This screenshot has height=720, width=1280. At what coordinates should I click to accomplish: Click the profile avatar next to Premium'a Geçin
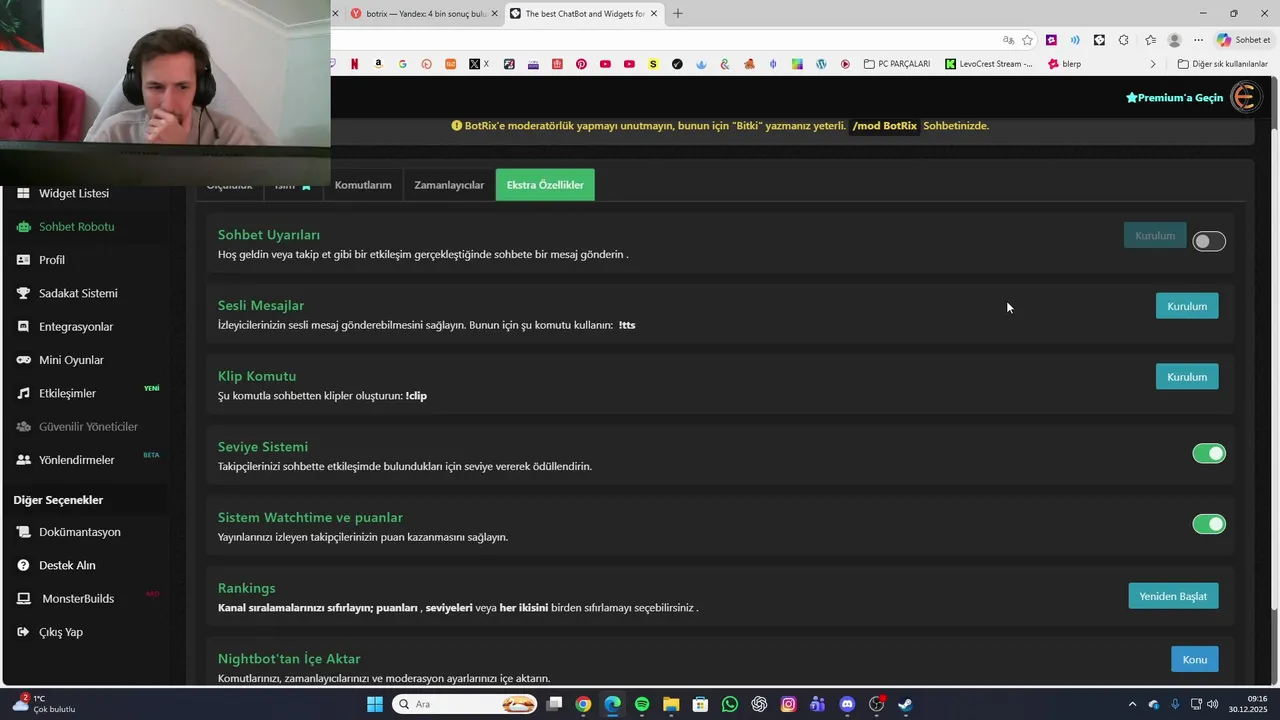pos(1244,97)
